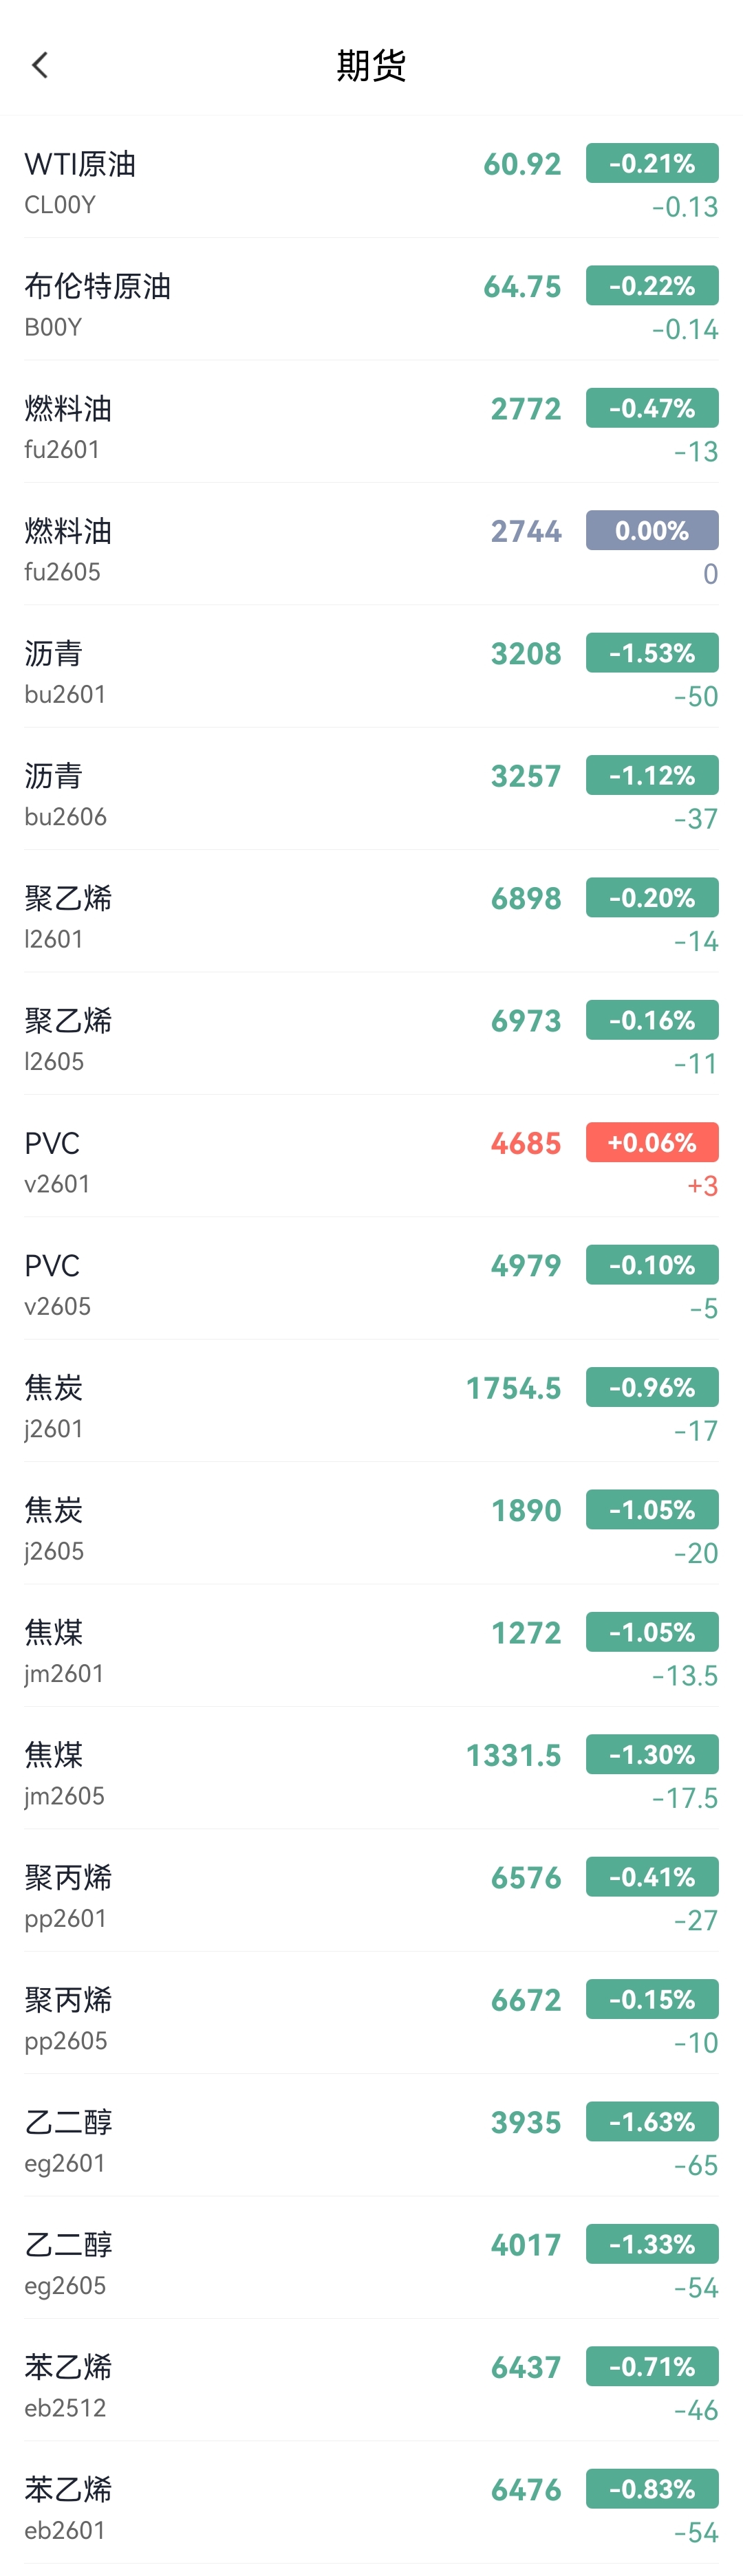Tap the -1.63% badge for eg2601
Image resolution: width=743 pixels, height=2576 pixels.
pyautogui.click(x=651, y=2122)
